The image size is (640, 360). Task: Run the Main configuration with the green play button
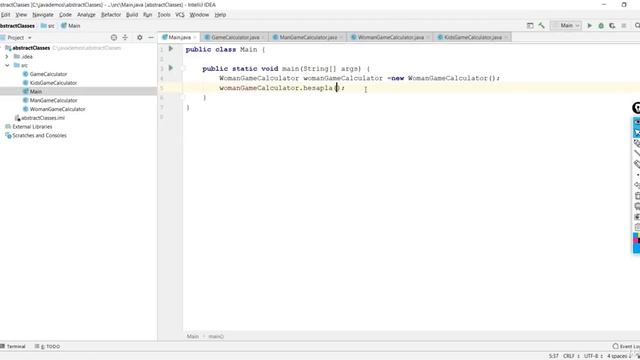[589, 25]
